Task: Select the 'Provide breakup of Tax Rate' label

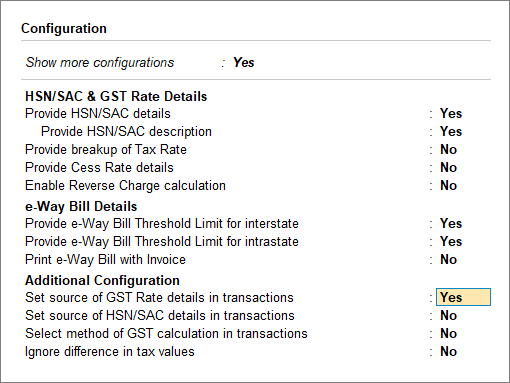Action: coord(106,149)
